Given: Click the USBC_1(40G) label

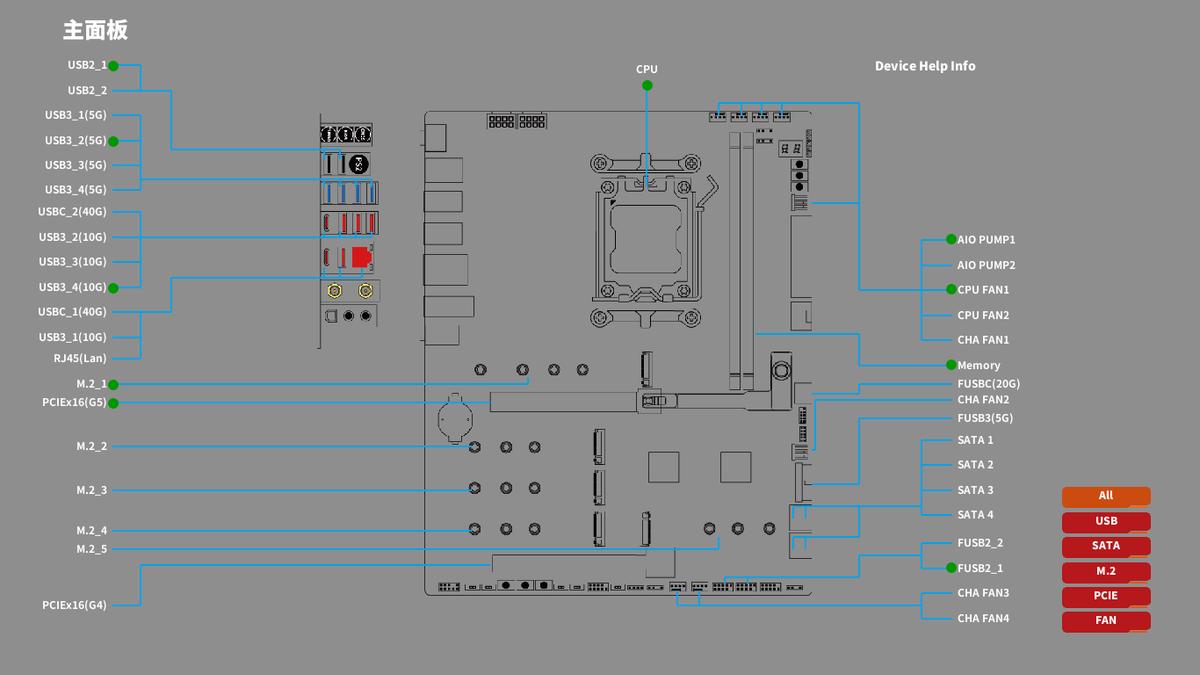Looking at the screenshot, I should point(72,312).
